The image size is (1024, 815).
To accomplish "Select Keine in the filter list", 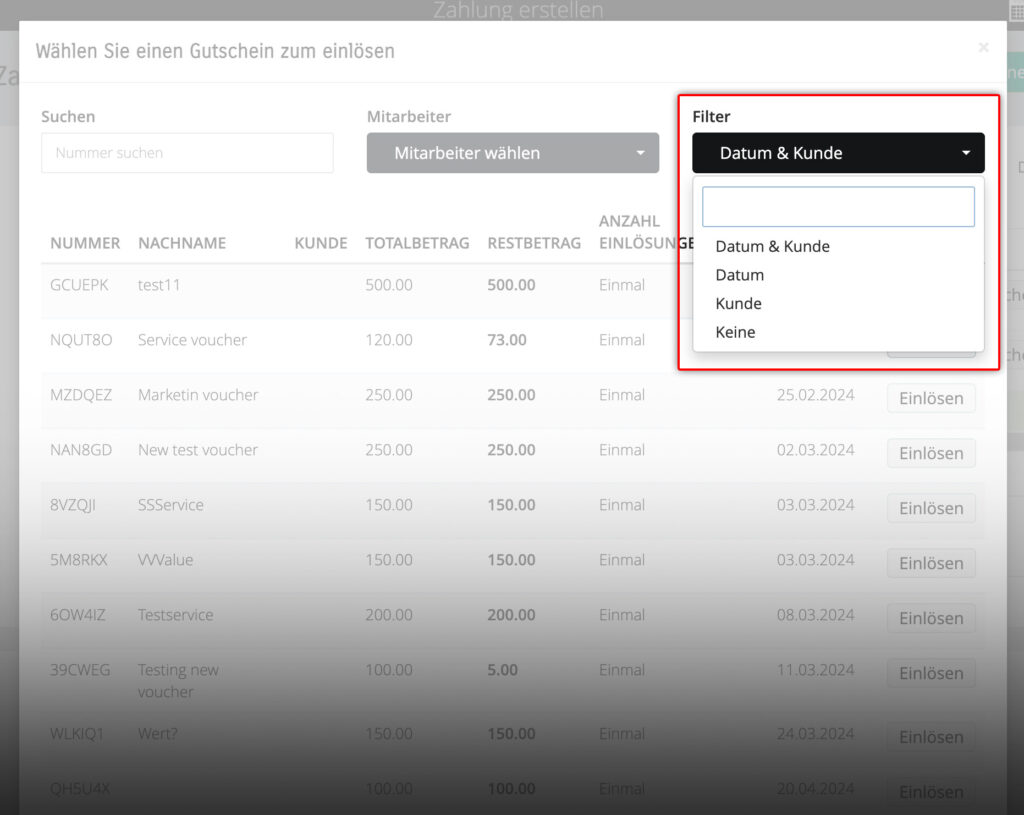I will (x=735, y=332).
